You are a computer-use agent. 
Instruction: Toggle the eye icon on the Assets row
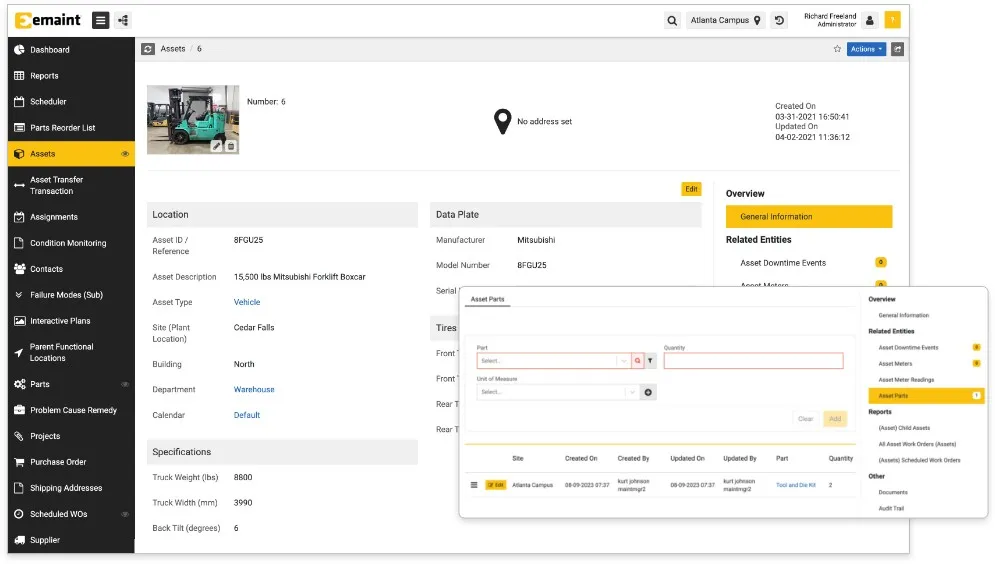point(125,154)
